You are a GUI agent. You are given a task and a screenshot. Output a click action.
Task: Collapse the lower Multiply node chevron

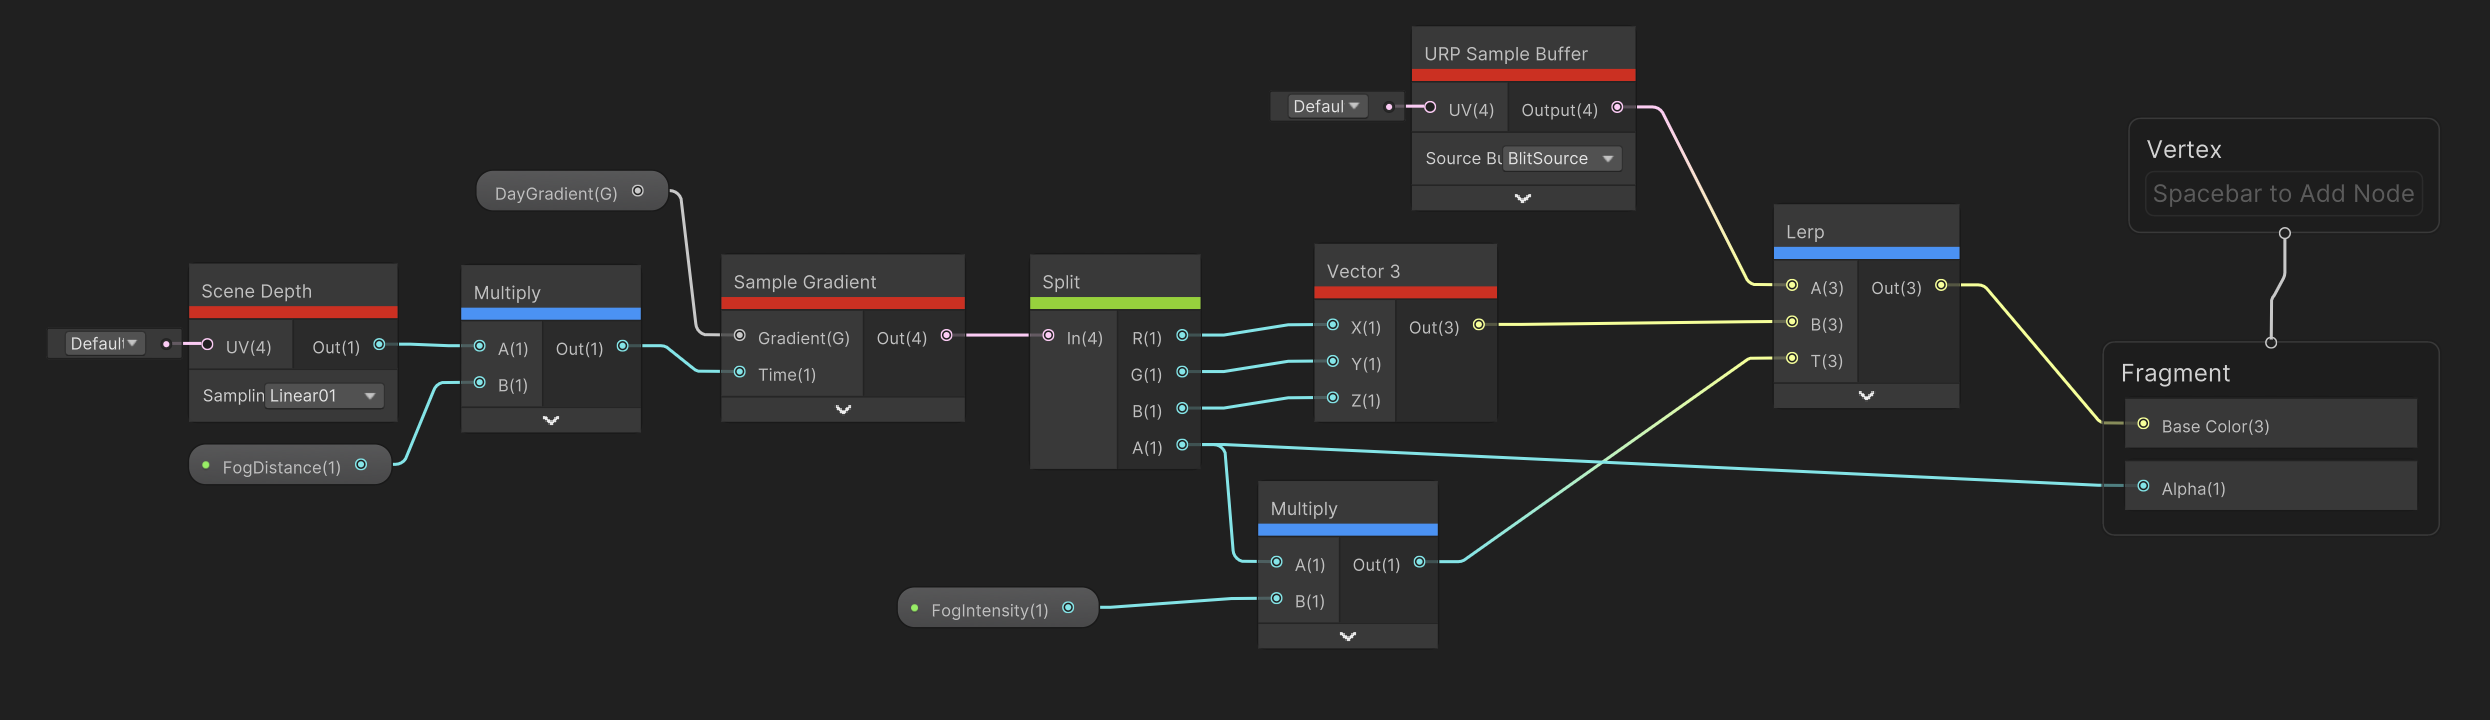click(1348, 636)
